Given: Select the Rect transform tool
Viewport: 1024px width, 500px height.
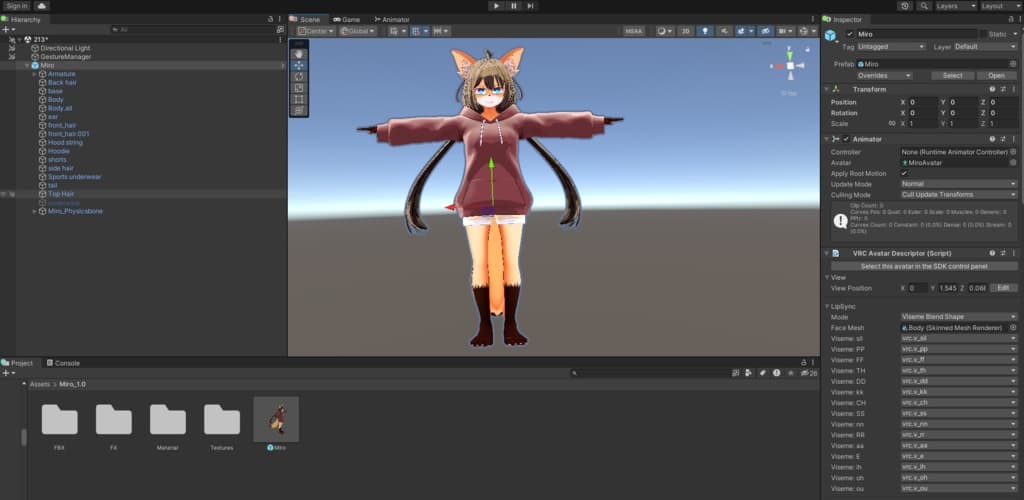Looking at the screenshot, I should coord(299,99).
